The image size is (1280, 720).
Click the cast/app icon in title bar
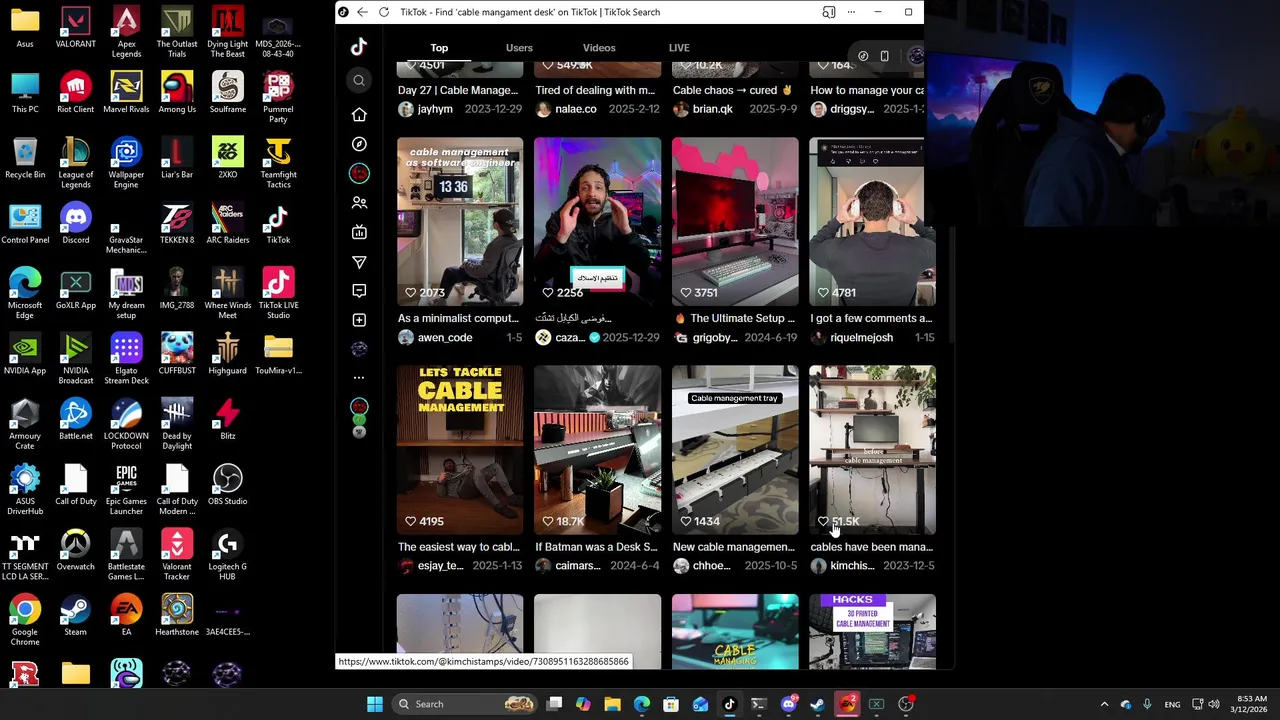pyautogui.click(x=829, y=12)
